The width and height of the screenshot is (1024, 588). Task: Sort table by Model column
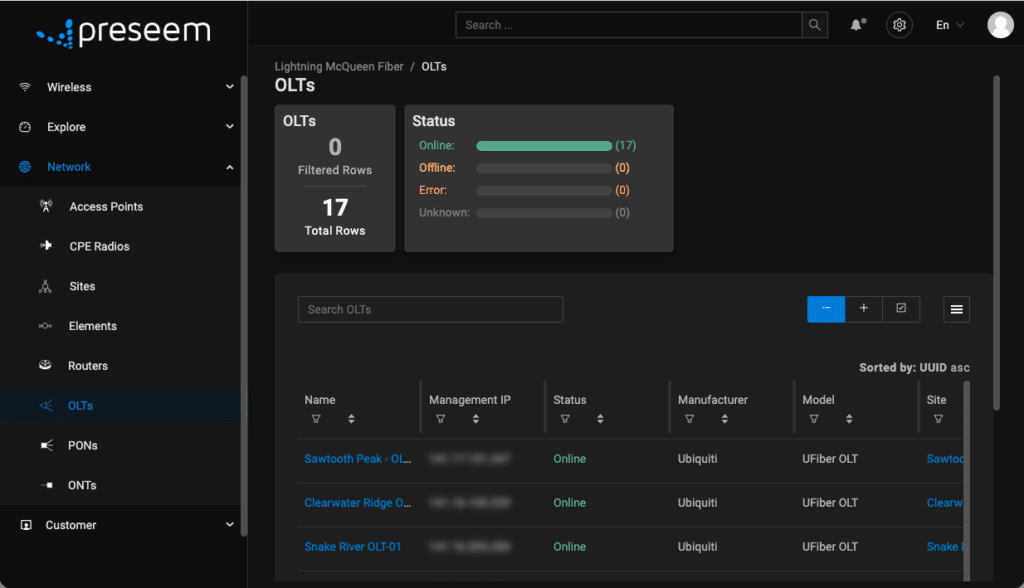(x=849, y=419)
